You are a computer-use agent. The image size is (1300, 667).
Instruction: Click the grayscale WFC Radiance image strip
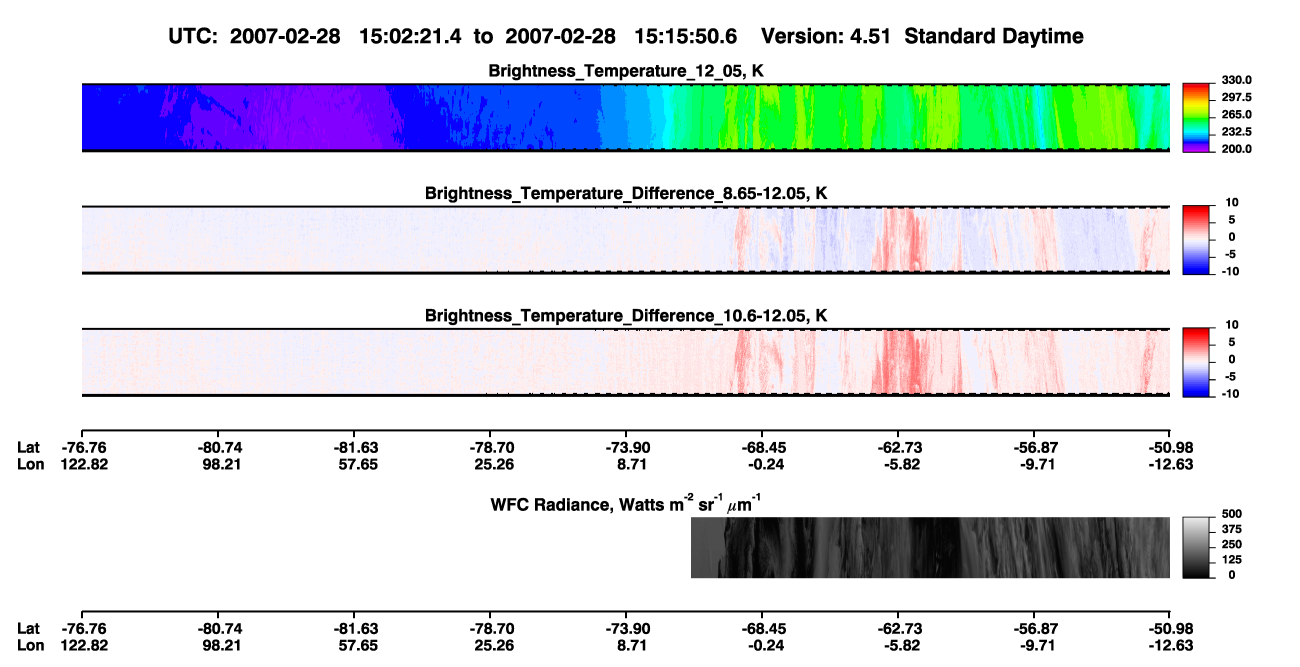pyautogui.click(x=930, y=547)
